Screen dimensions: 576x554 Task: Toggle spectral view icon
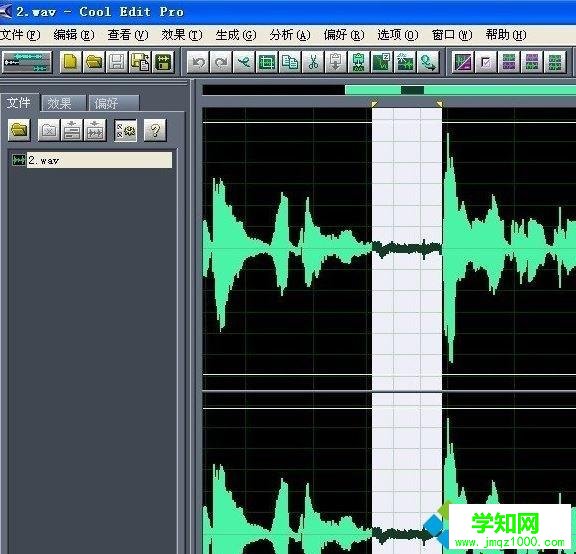463,62
